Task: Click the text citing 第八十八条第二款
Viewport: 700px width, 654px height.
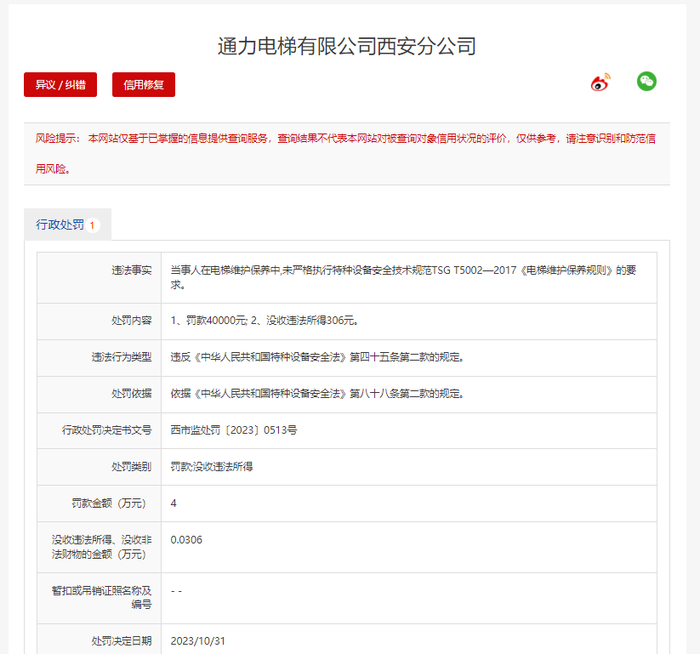Action: pos(317,394)
